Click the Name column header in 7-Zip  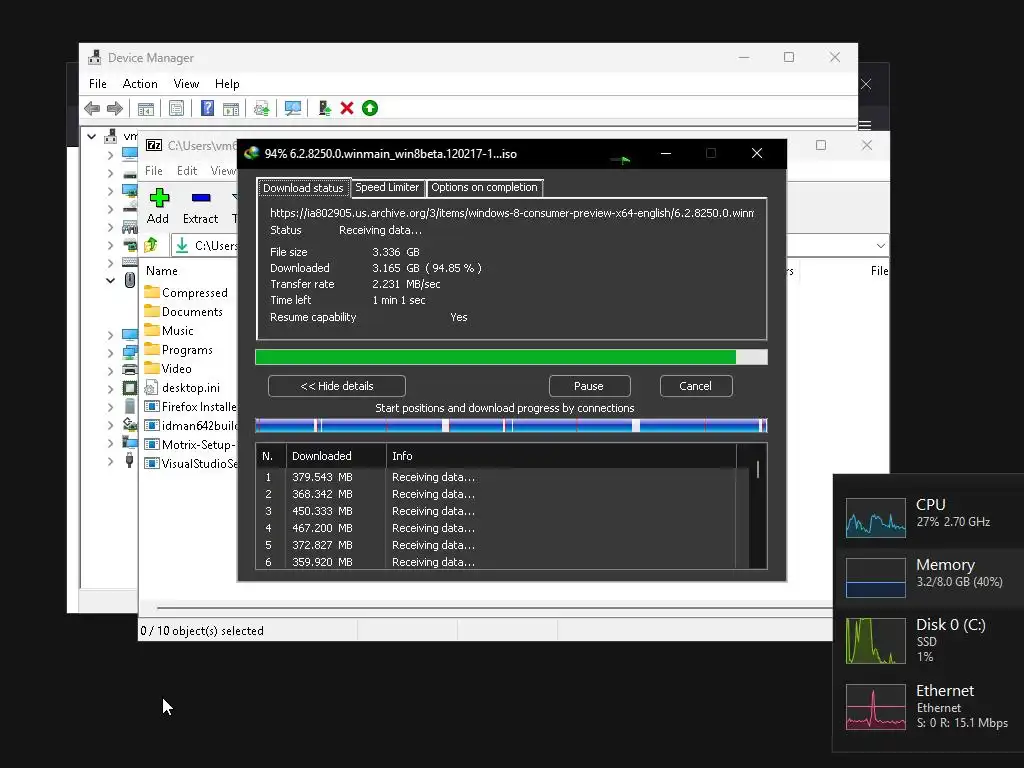tap(161, 270)
